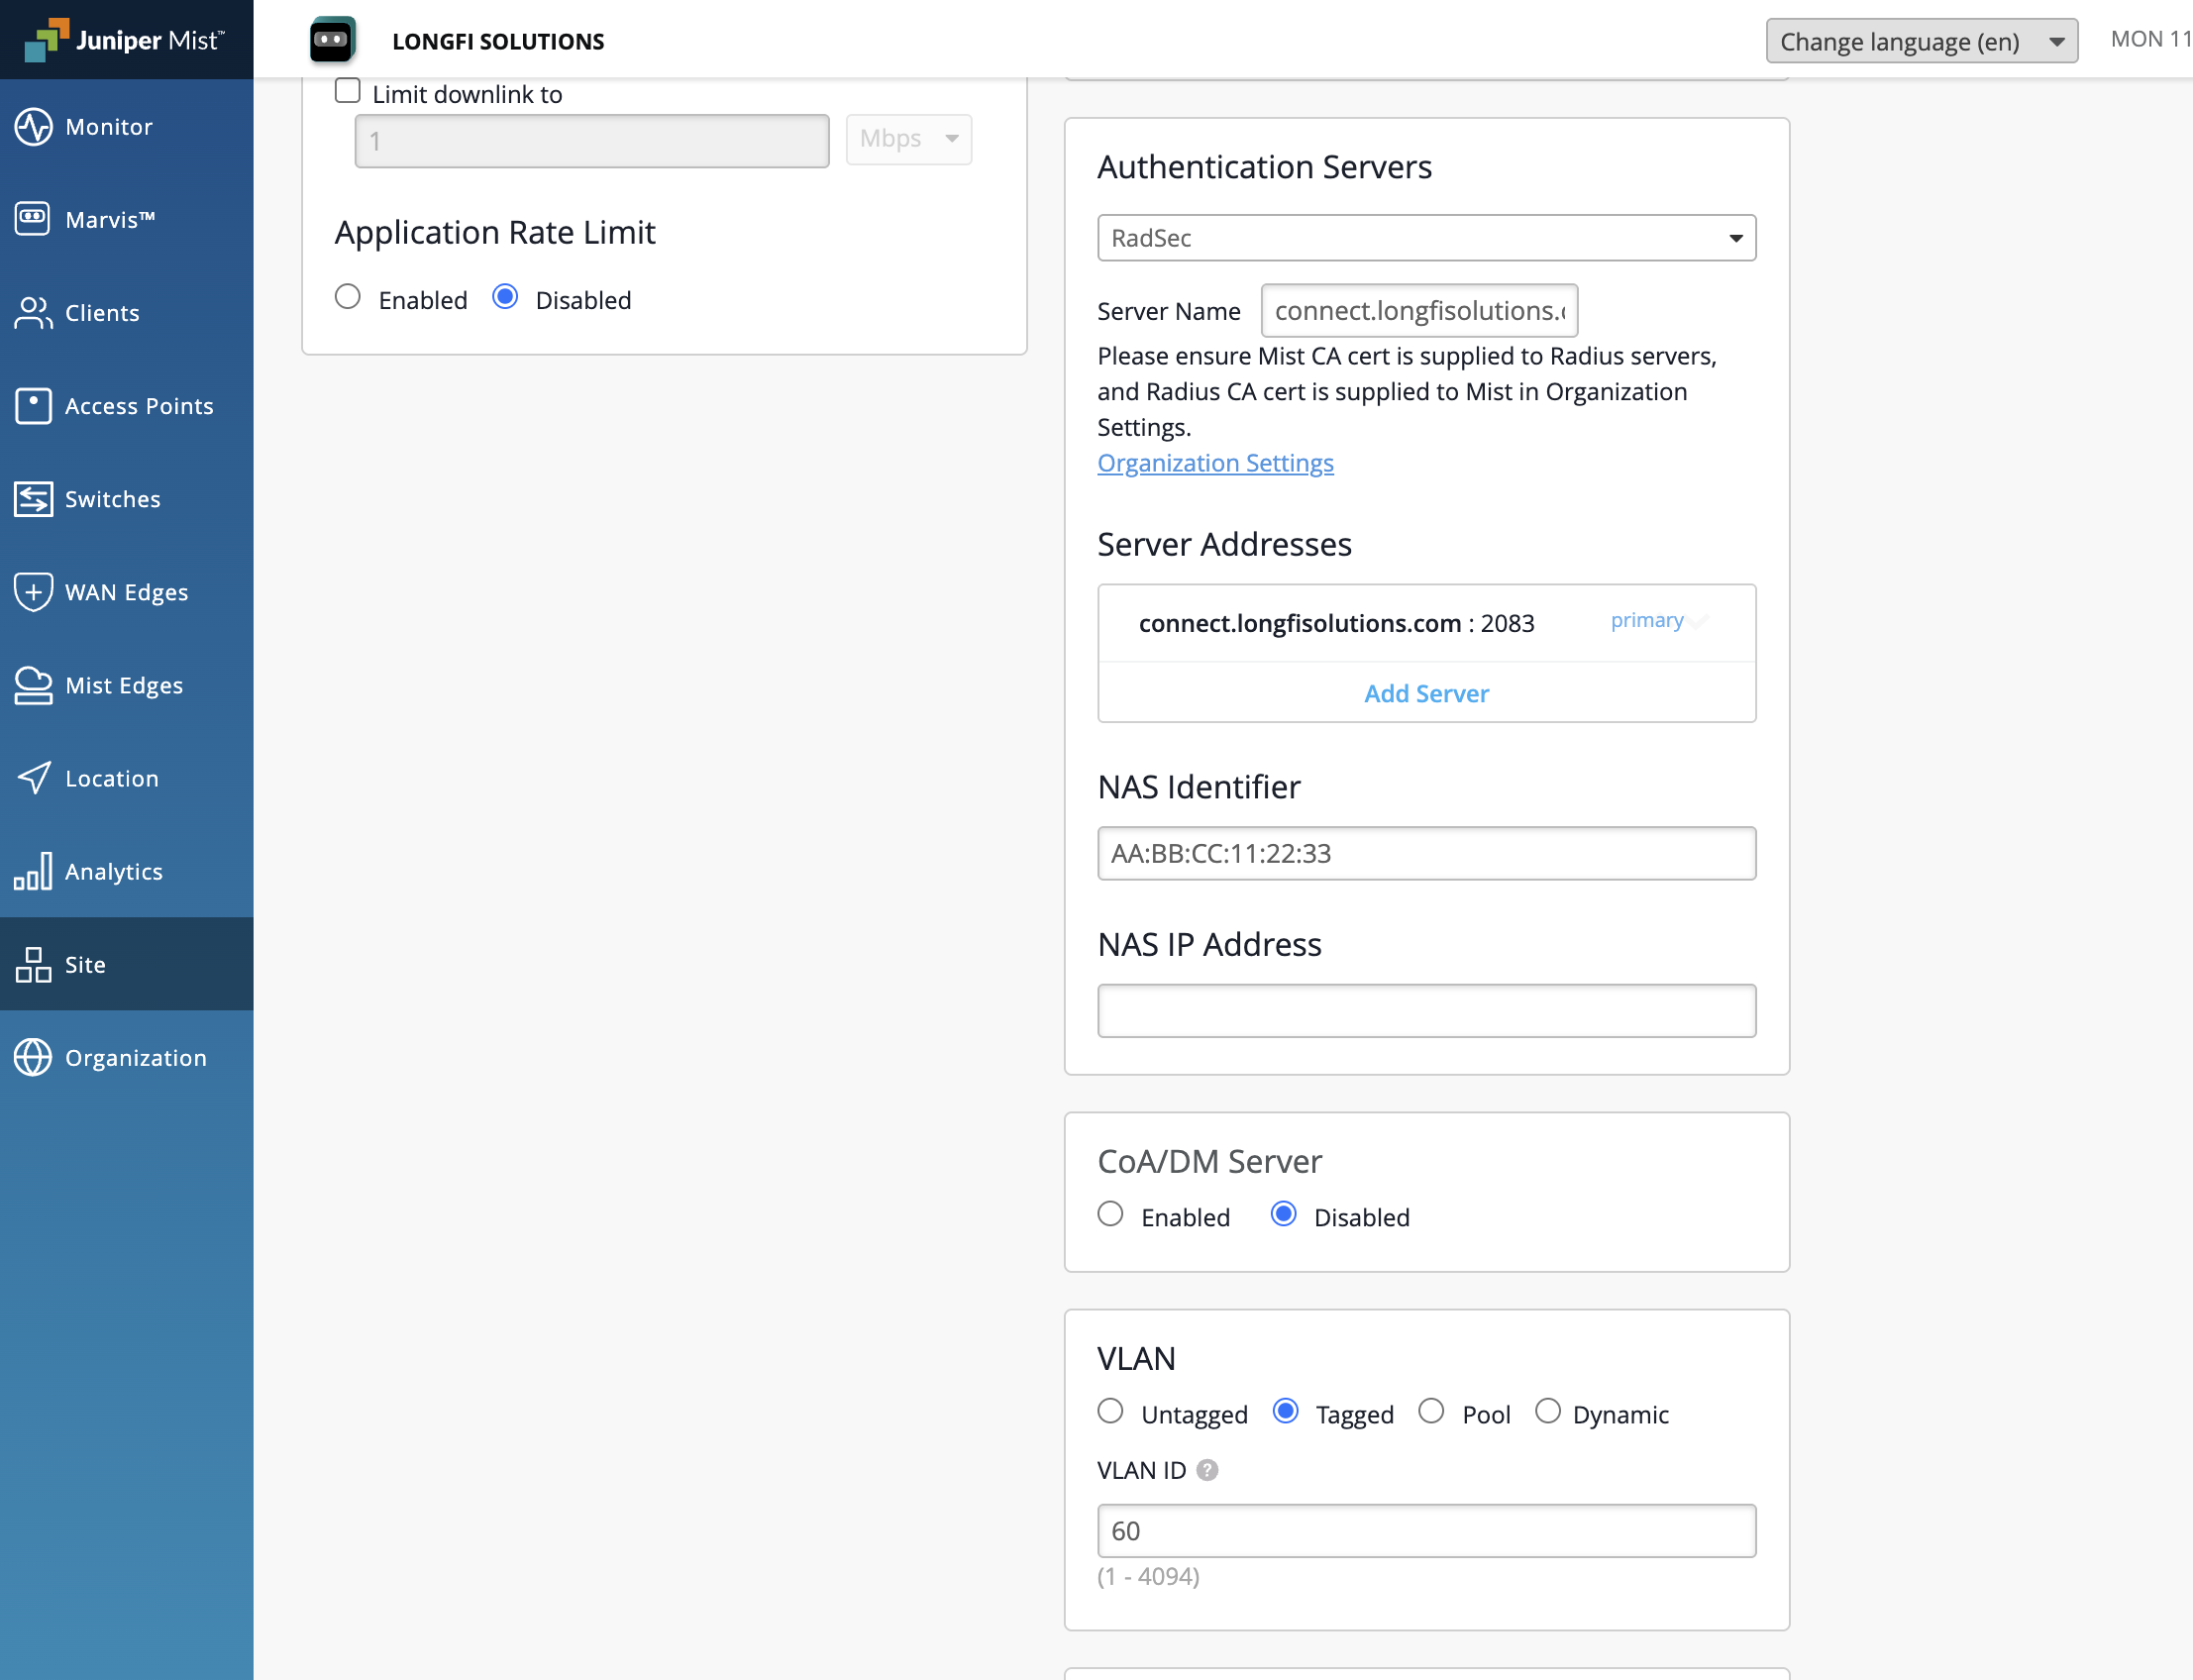2193x1680 pixels.
Task: Go to Clients section
Action: click(127, 313)
